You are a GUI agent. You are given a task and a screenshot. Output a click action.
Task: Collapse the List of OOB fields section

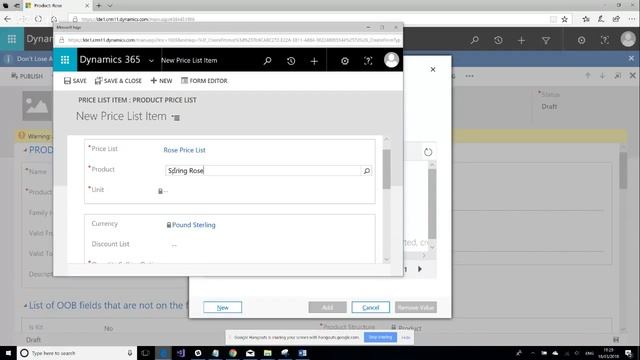[x=25, y=306]
